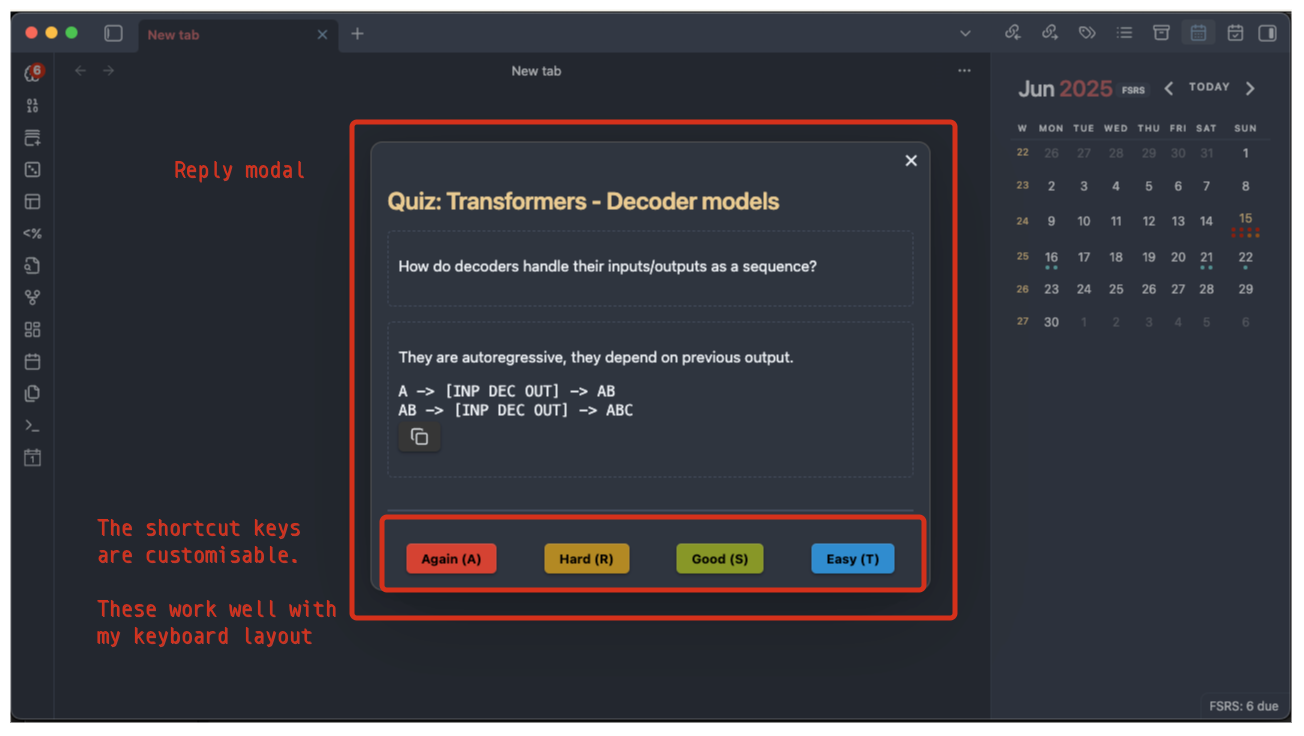Copy the code block in answer
1304x736 pixels.
click(x=419, y=437)
